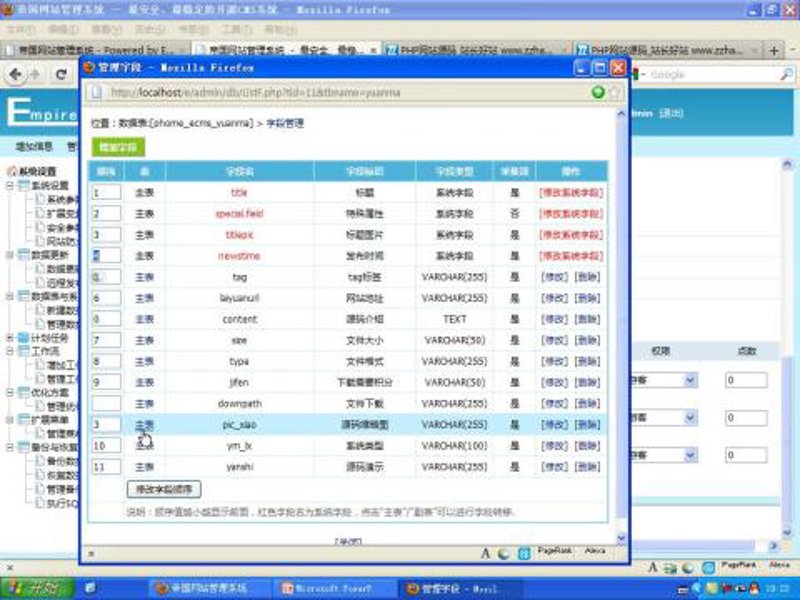Click the 'A' icon in popup status bar
Screen dimensions: 800x600
tap(485, 553)
